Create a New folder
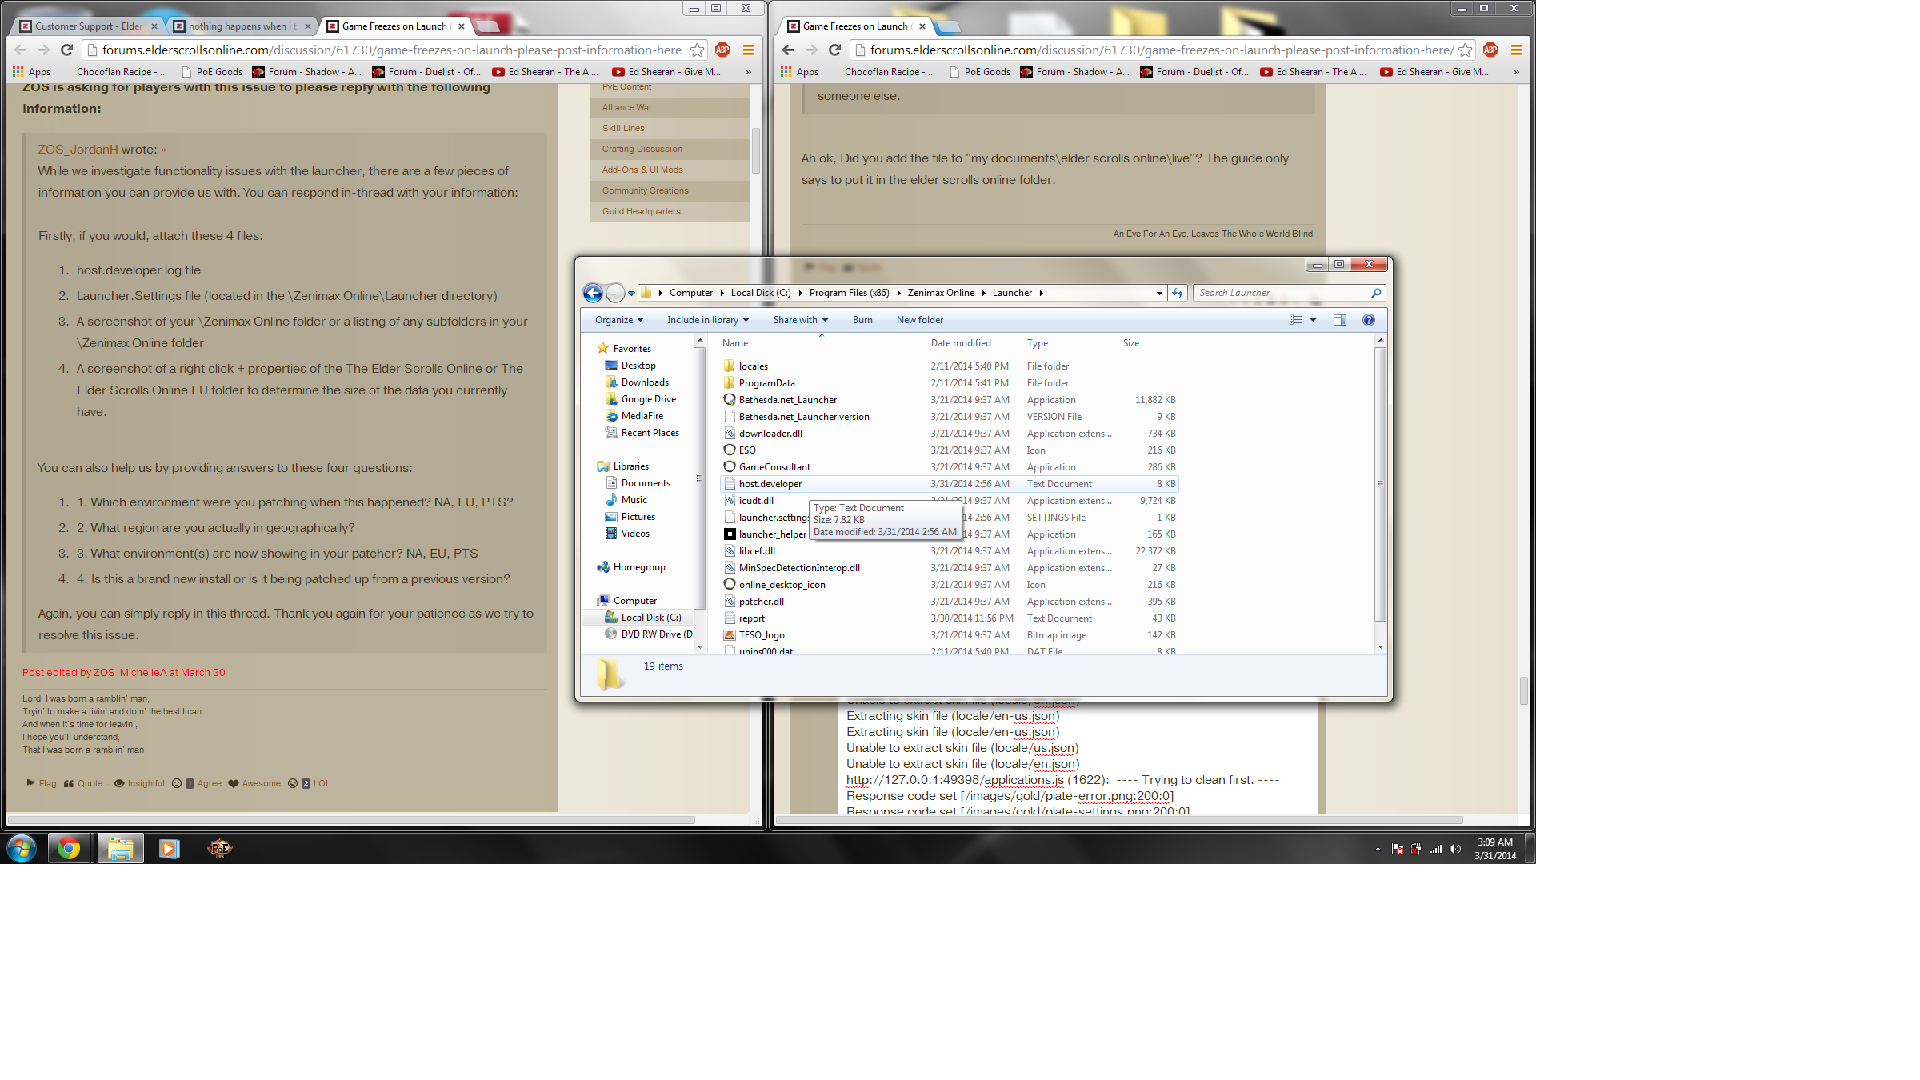1920x1080 pixels. (x=920, y=320)
